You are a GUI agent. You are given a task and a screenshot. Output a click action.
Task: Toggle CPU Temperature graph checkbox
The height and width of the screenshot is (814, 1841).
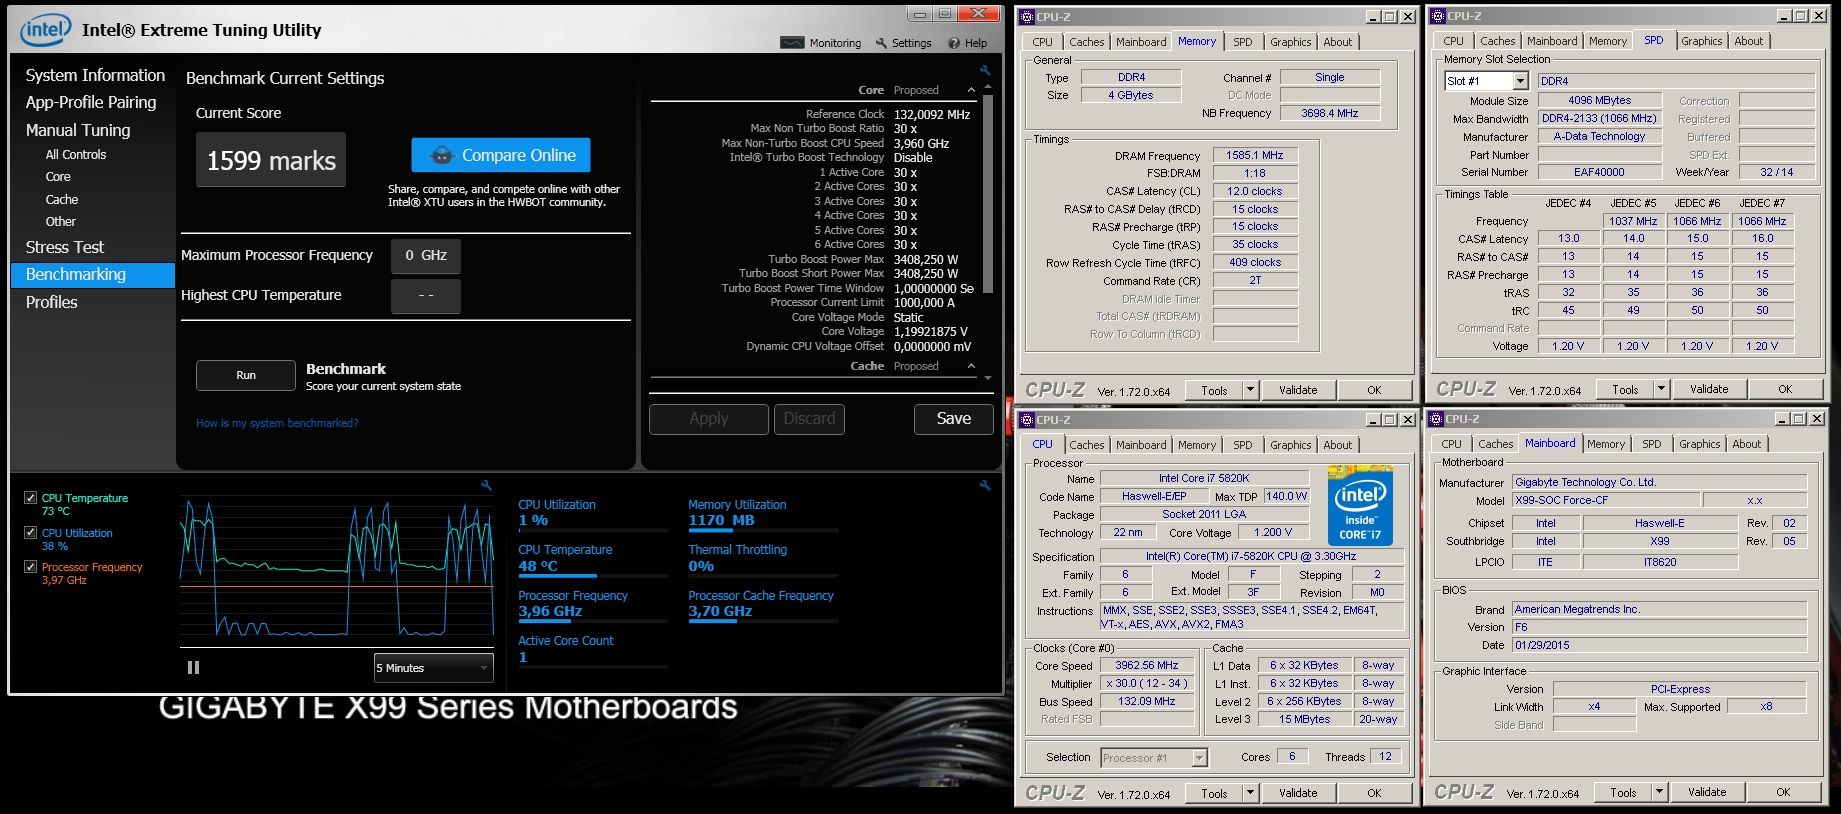tap(30, 498)
